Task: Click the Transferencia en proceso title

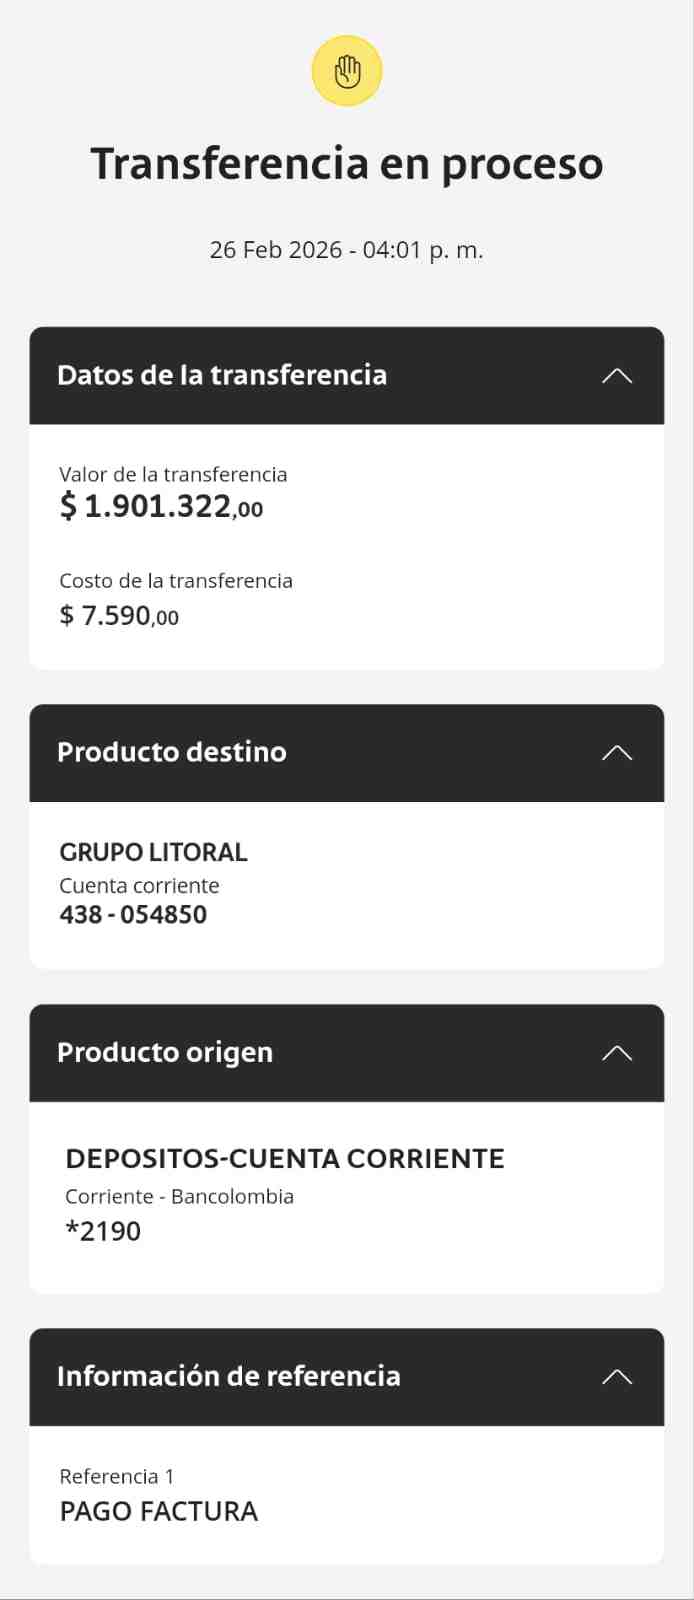Action: [347, 164]
